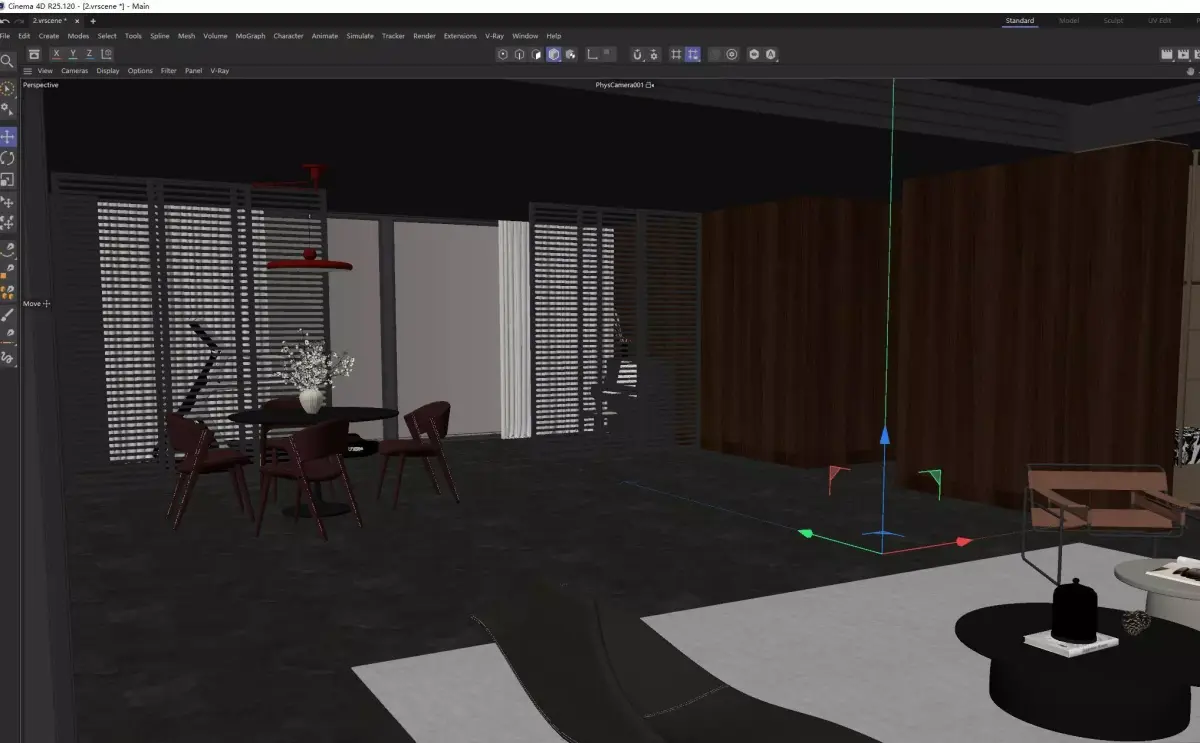Click the blue Y-axis arrow handle of gizmo
1200x743 pixels.
[x=884, y=435]
